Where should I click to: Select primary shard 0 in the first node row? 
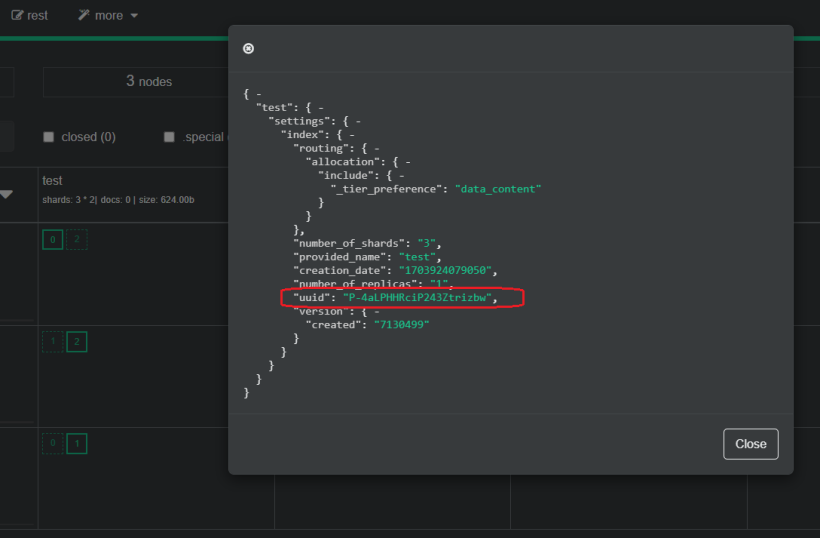[x=52, y=239]
